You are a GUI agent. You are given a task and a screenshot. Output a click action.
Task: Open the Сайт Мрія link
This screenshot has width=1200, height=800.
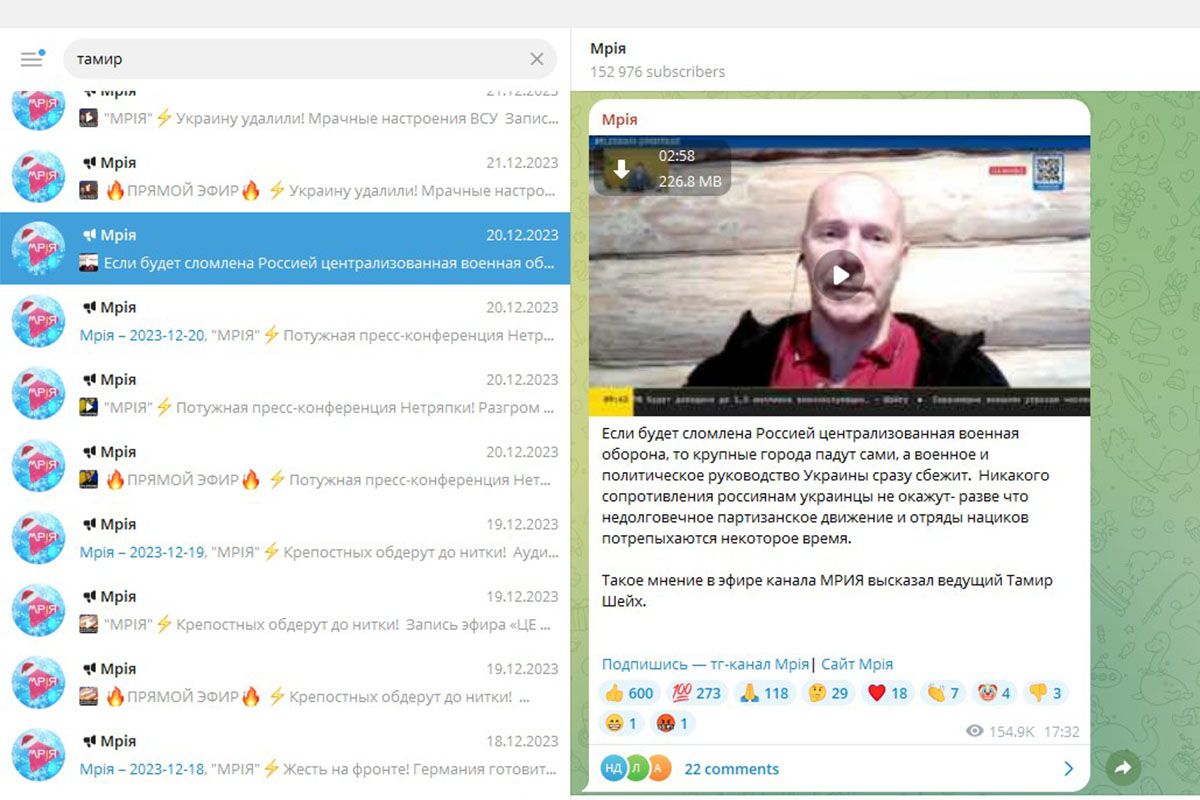tap(855, 663)
